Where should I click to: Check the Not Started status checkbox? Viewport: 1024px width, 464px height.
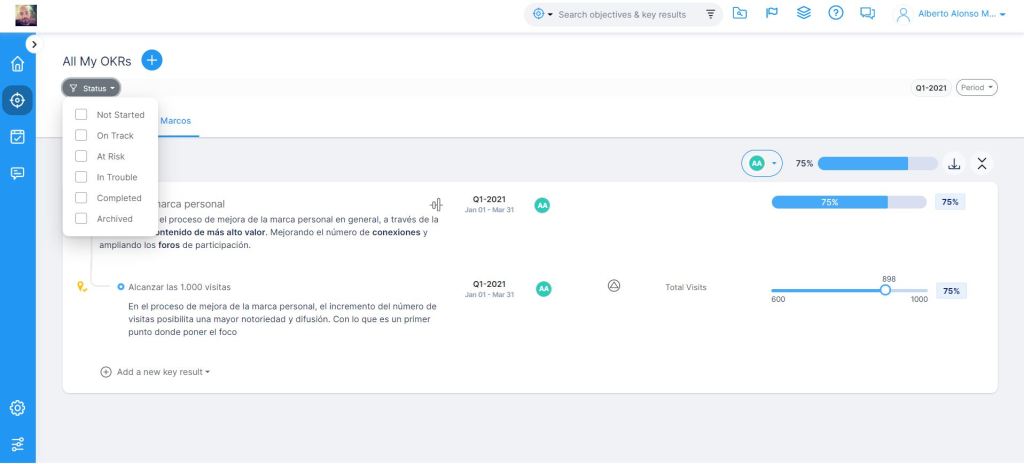pyautogui.click(x=81, y=115)
